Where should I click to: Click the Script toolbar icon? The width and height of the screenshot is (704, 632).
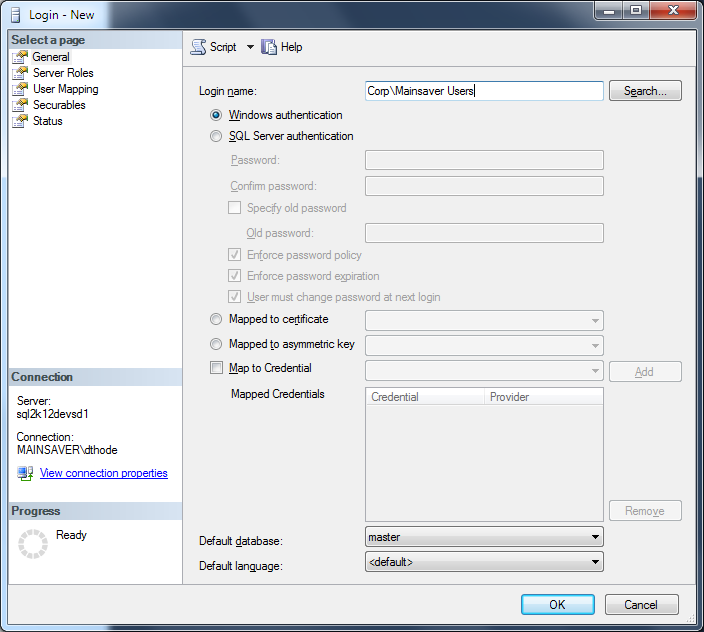coord(199,47)
